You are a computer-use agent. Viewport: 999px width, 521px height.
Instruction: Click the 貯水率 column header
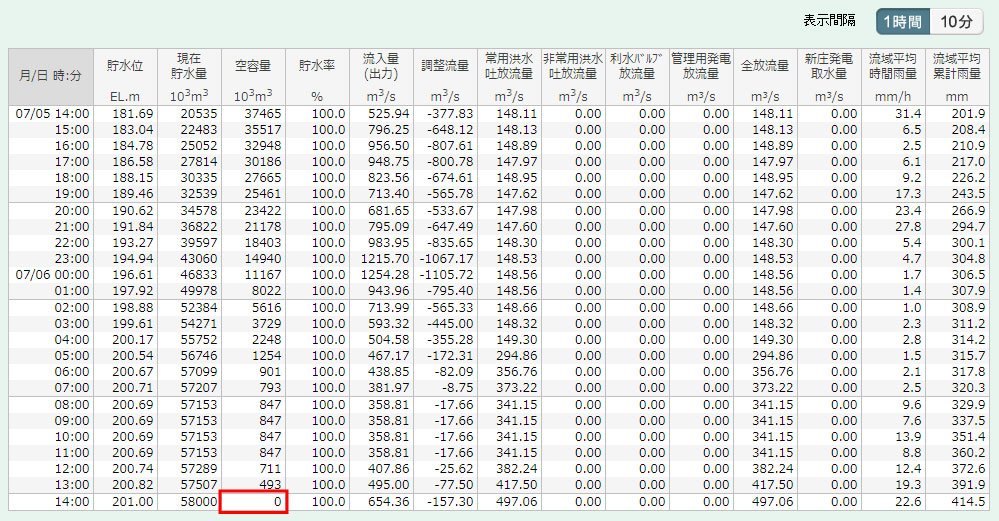tap(317, 76)
